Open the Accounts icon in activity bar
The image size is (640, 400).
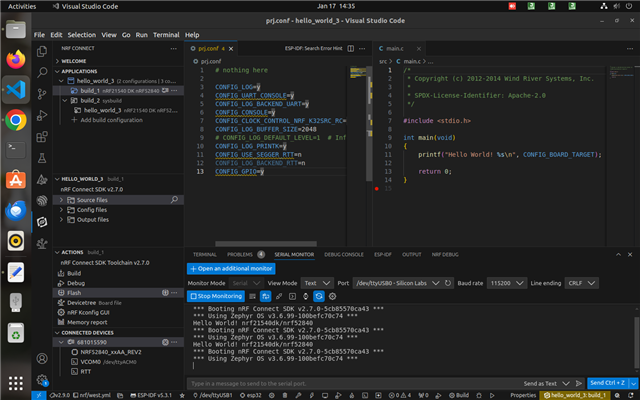(42, 358)
